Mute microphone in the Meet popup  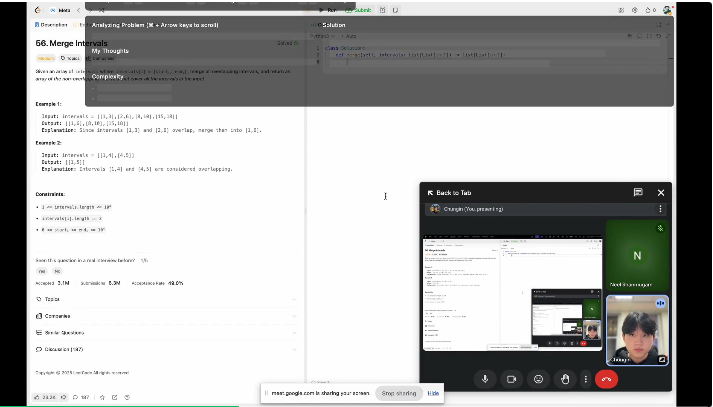[485, 379]
